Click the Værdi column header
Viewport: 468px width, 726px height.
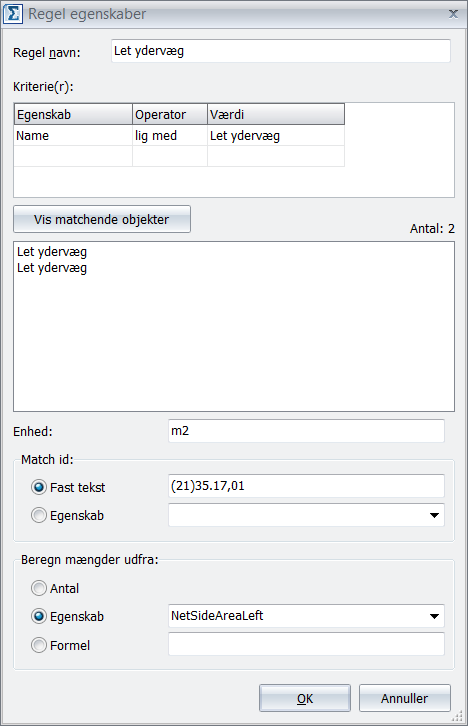pos(276,114)
